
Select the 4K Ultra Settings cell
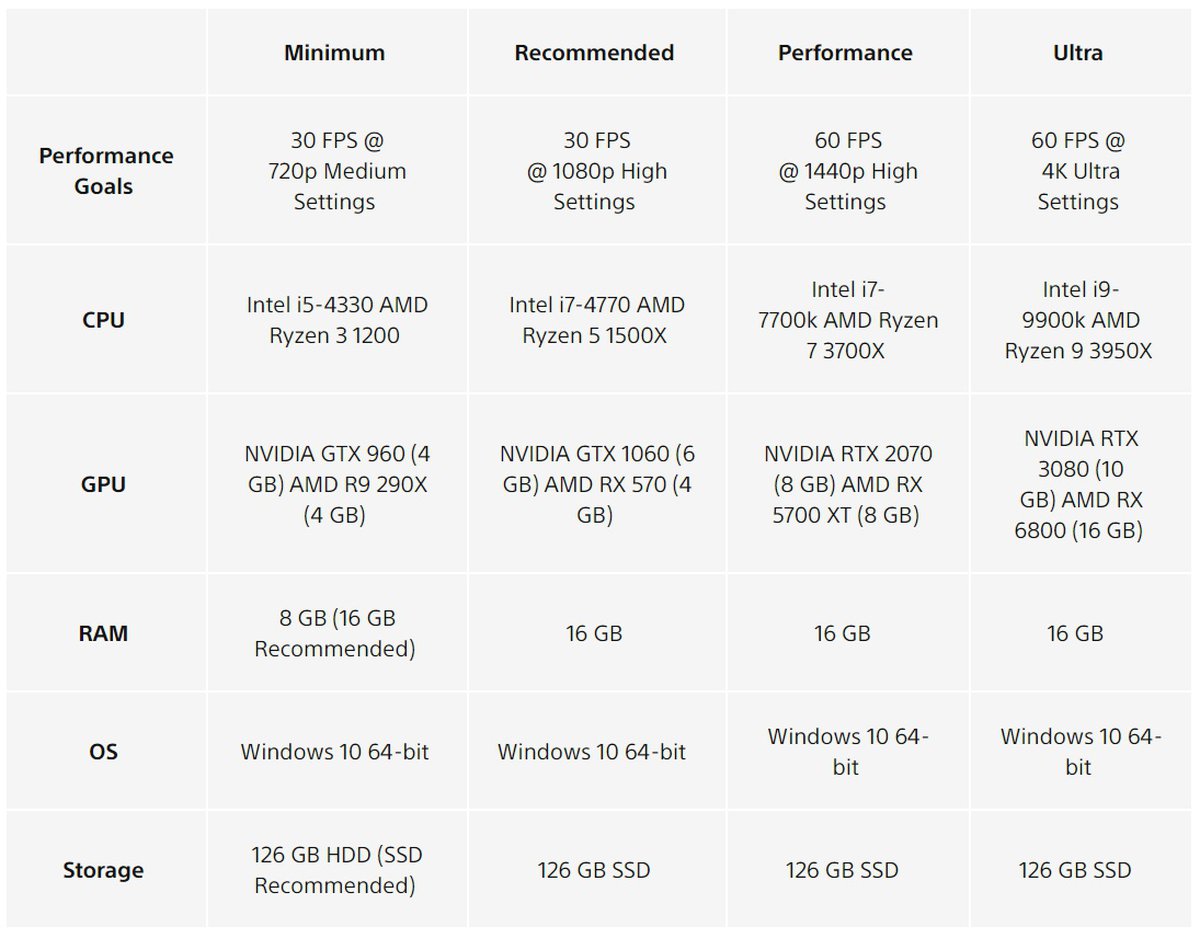pyautogui.click(x=1078, y=171)
